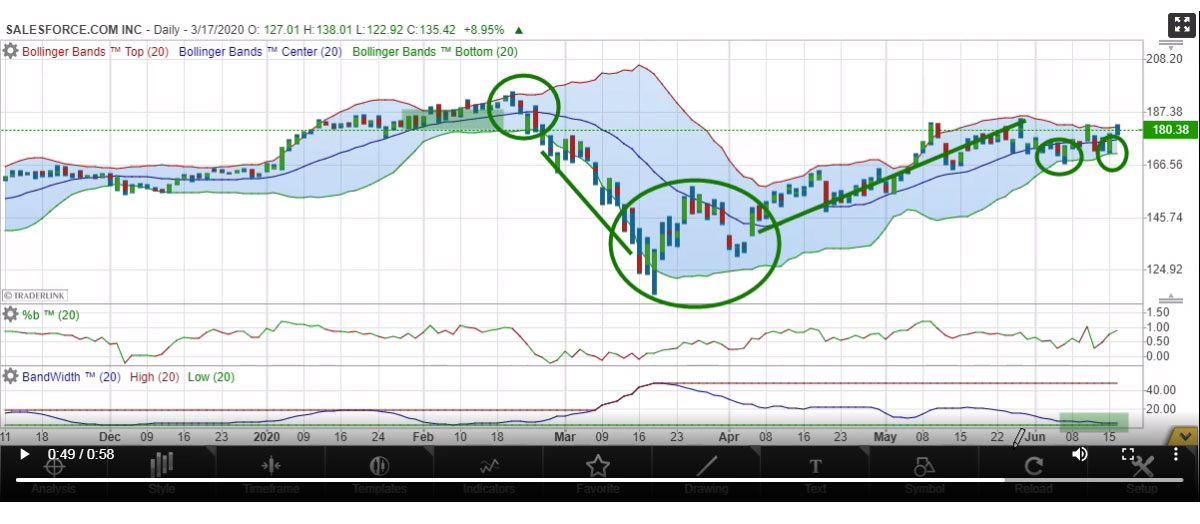The width and height of the screenshot is (1200, 524).
Task: Mark chart as Favorite with star icon
Action: tap(598, 473)
